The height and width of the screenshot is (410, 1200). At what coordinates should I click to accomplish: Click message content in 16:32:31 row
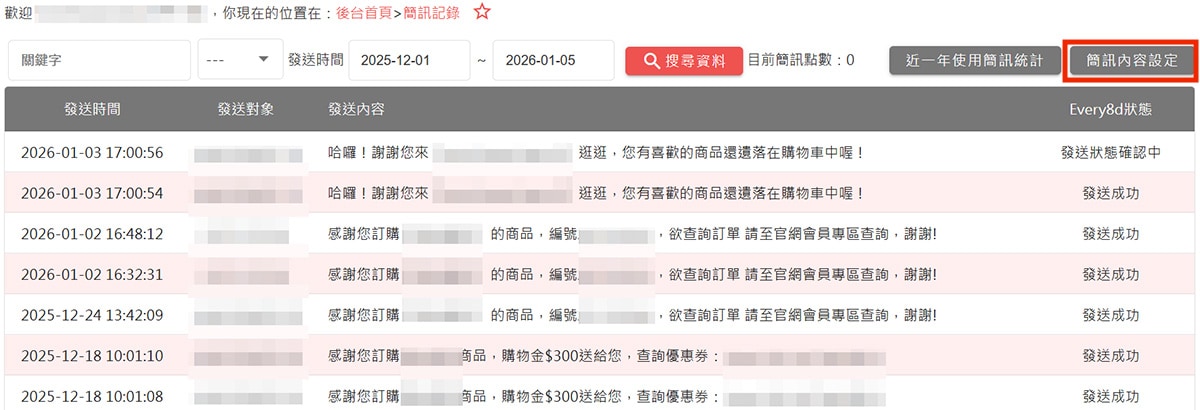point(632,274)
